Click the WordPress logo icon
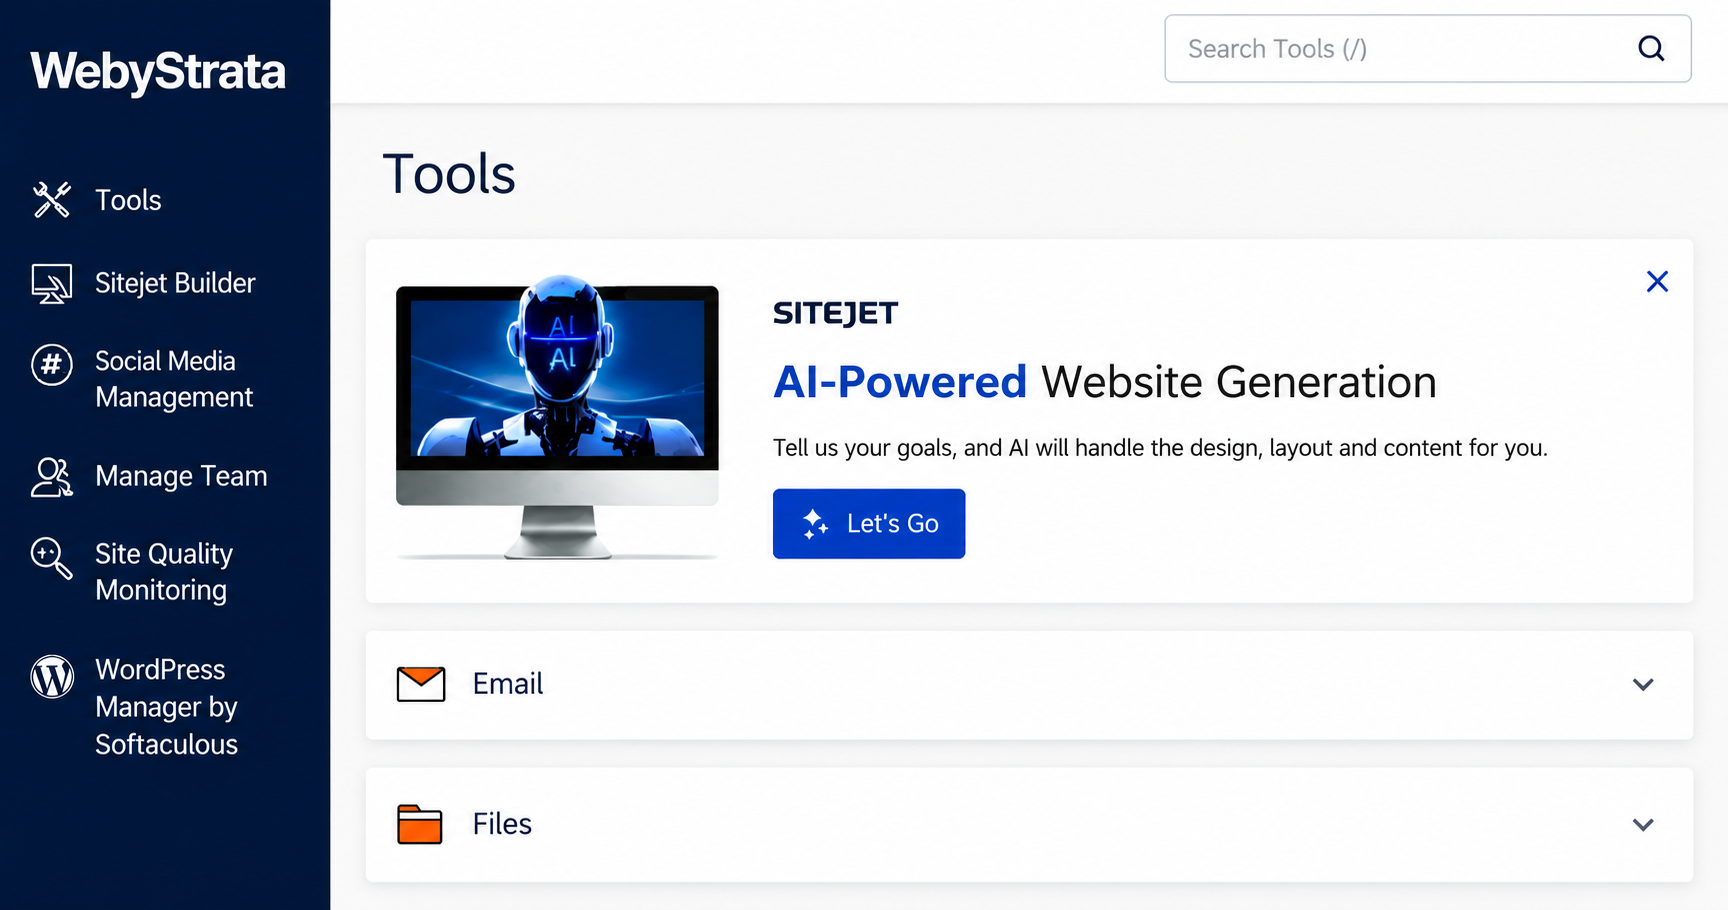The width and height of the screenshot is (1728, 910). click(x=52, y=677)
